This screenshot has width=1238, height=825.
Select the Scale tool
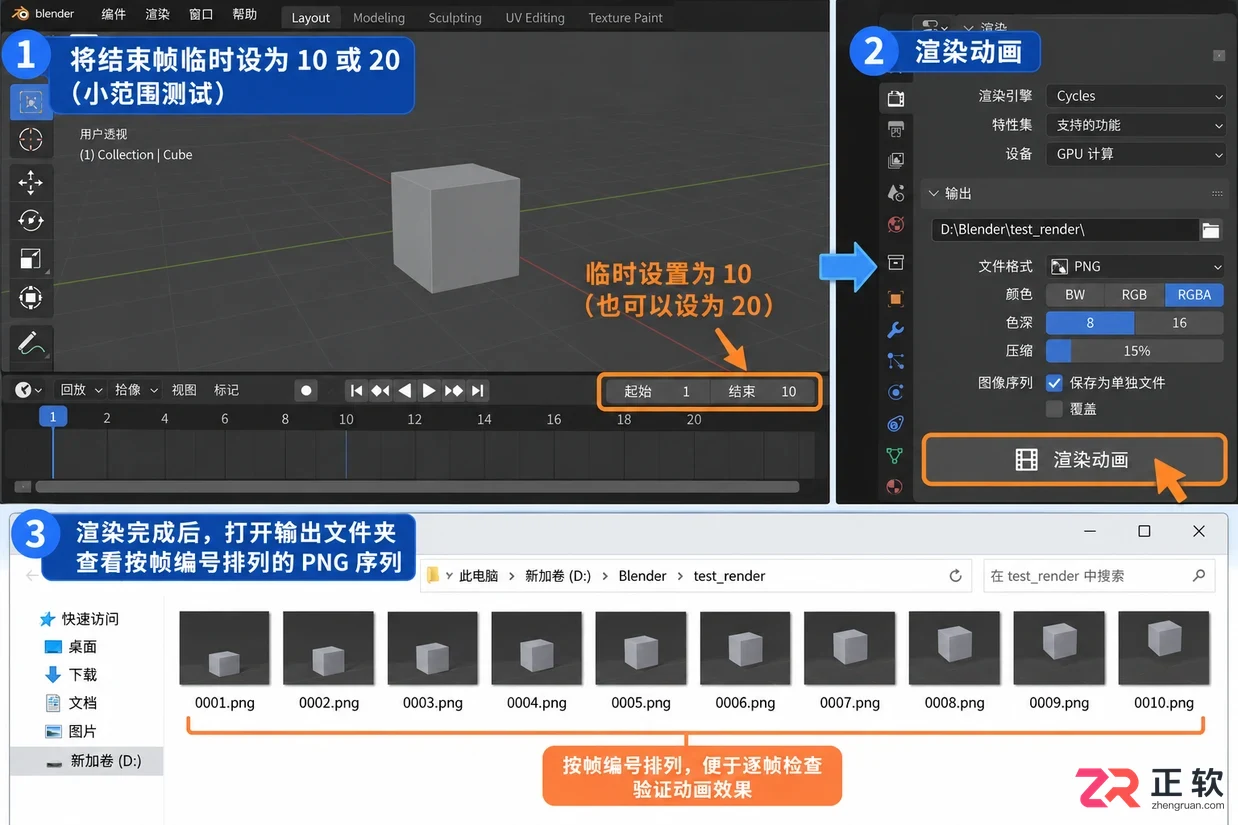[31, 259]
